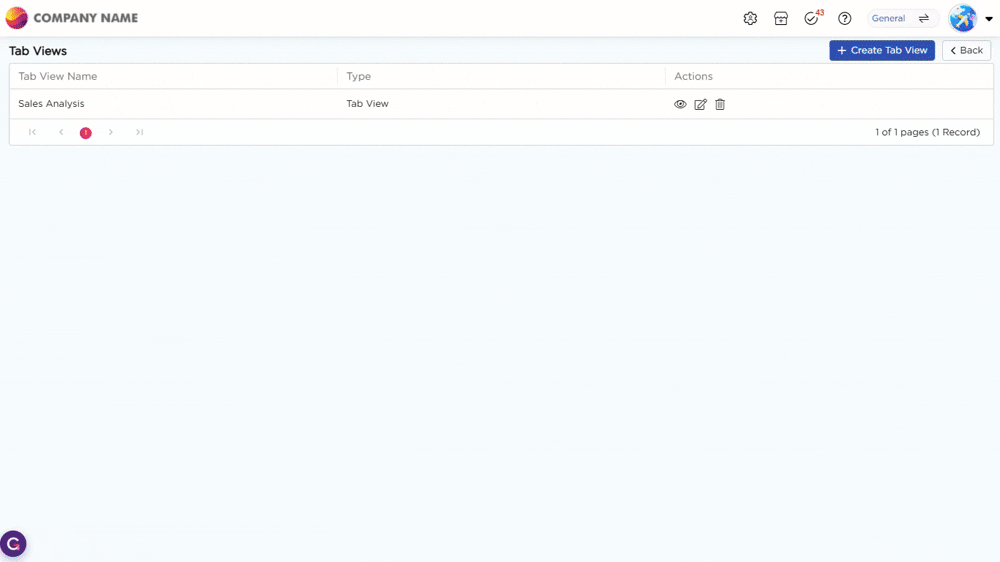Jump to last page in pagination
This screenshot has width=1000, height=562.
click(x=139, y=132)
